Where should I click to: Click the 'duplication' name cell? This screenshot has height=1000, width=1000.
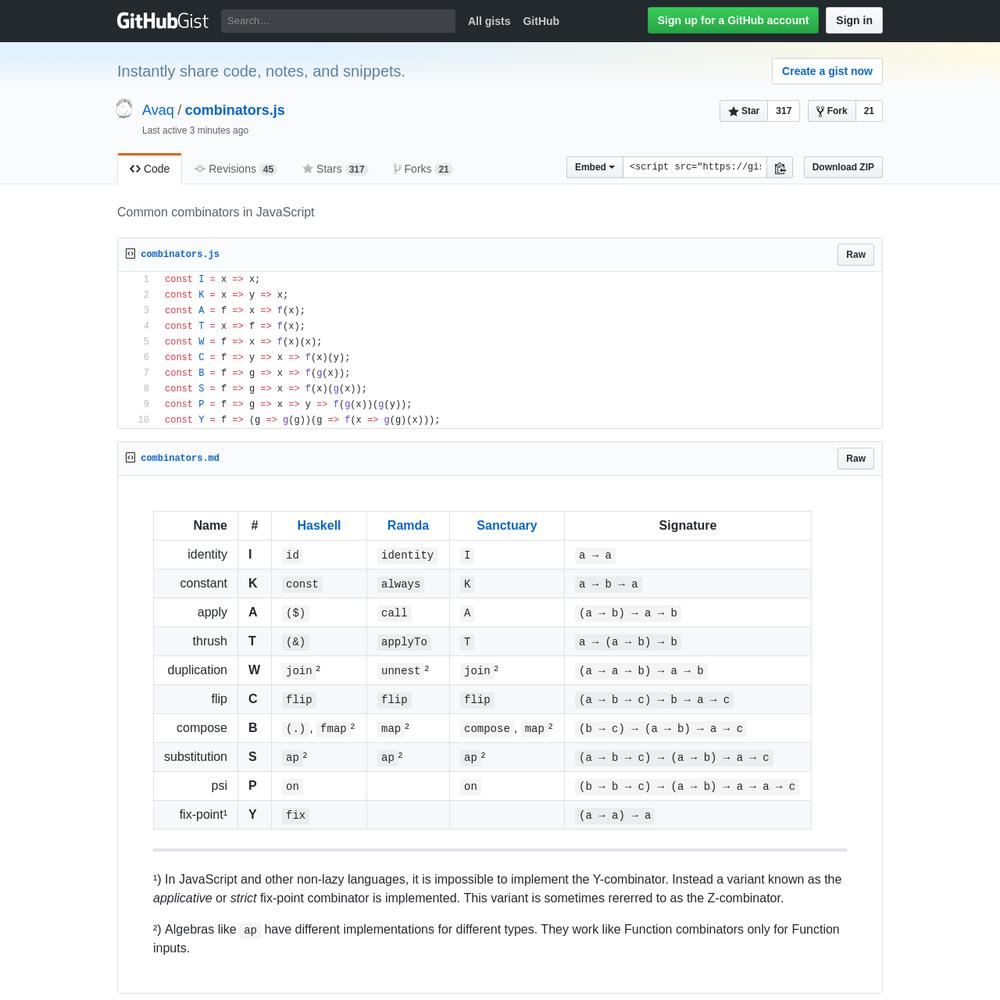[197, 670]
